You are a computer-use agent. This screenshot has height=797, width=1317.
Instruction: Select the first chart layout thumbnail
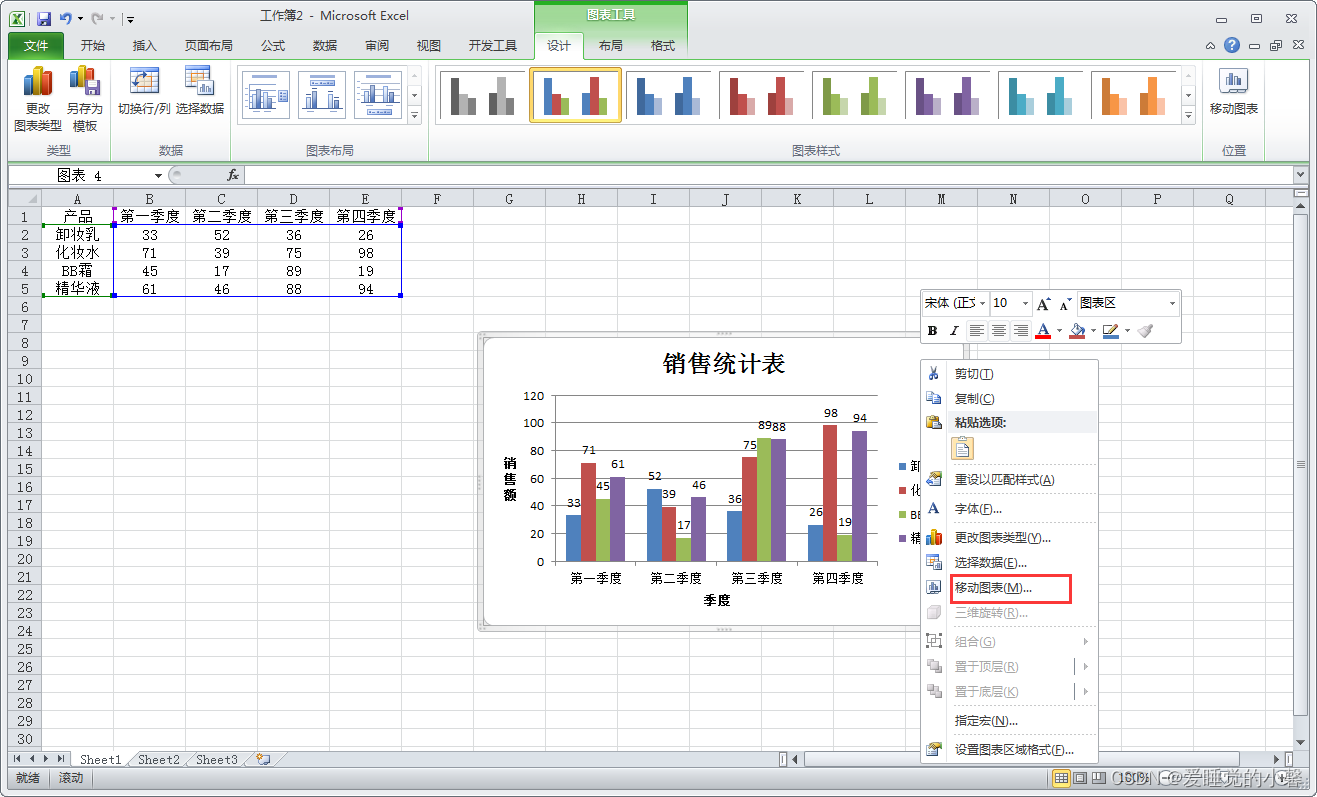[266, 96]
